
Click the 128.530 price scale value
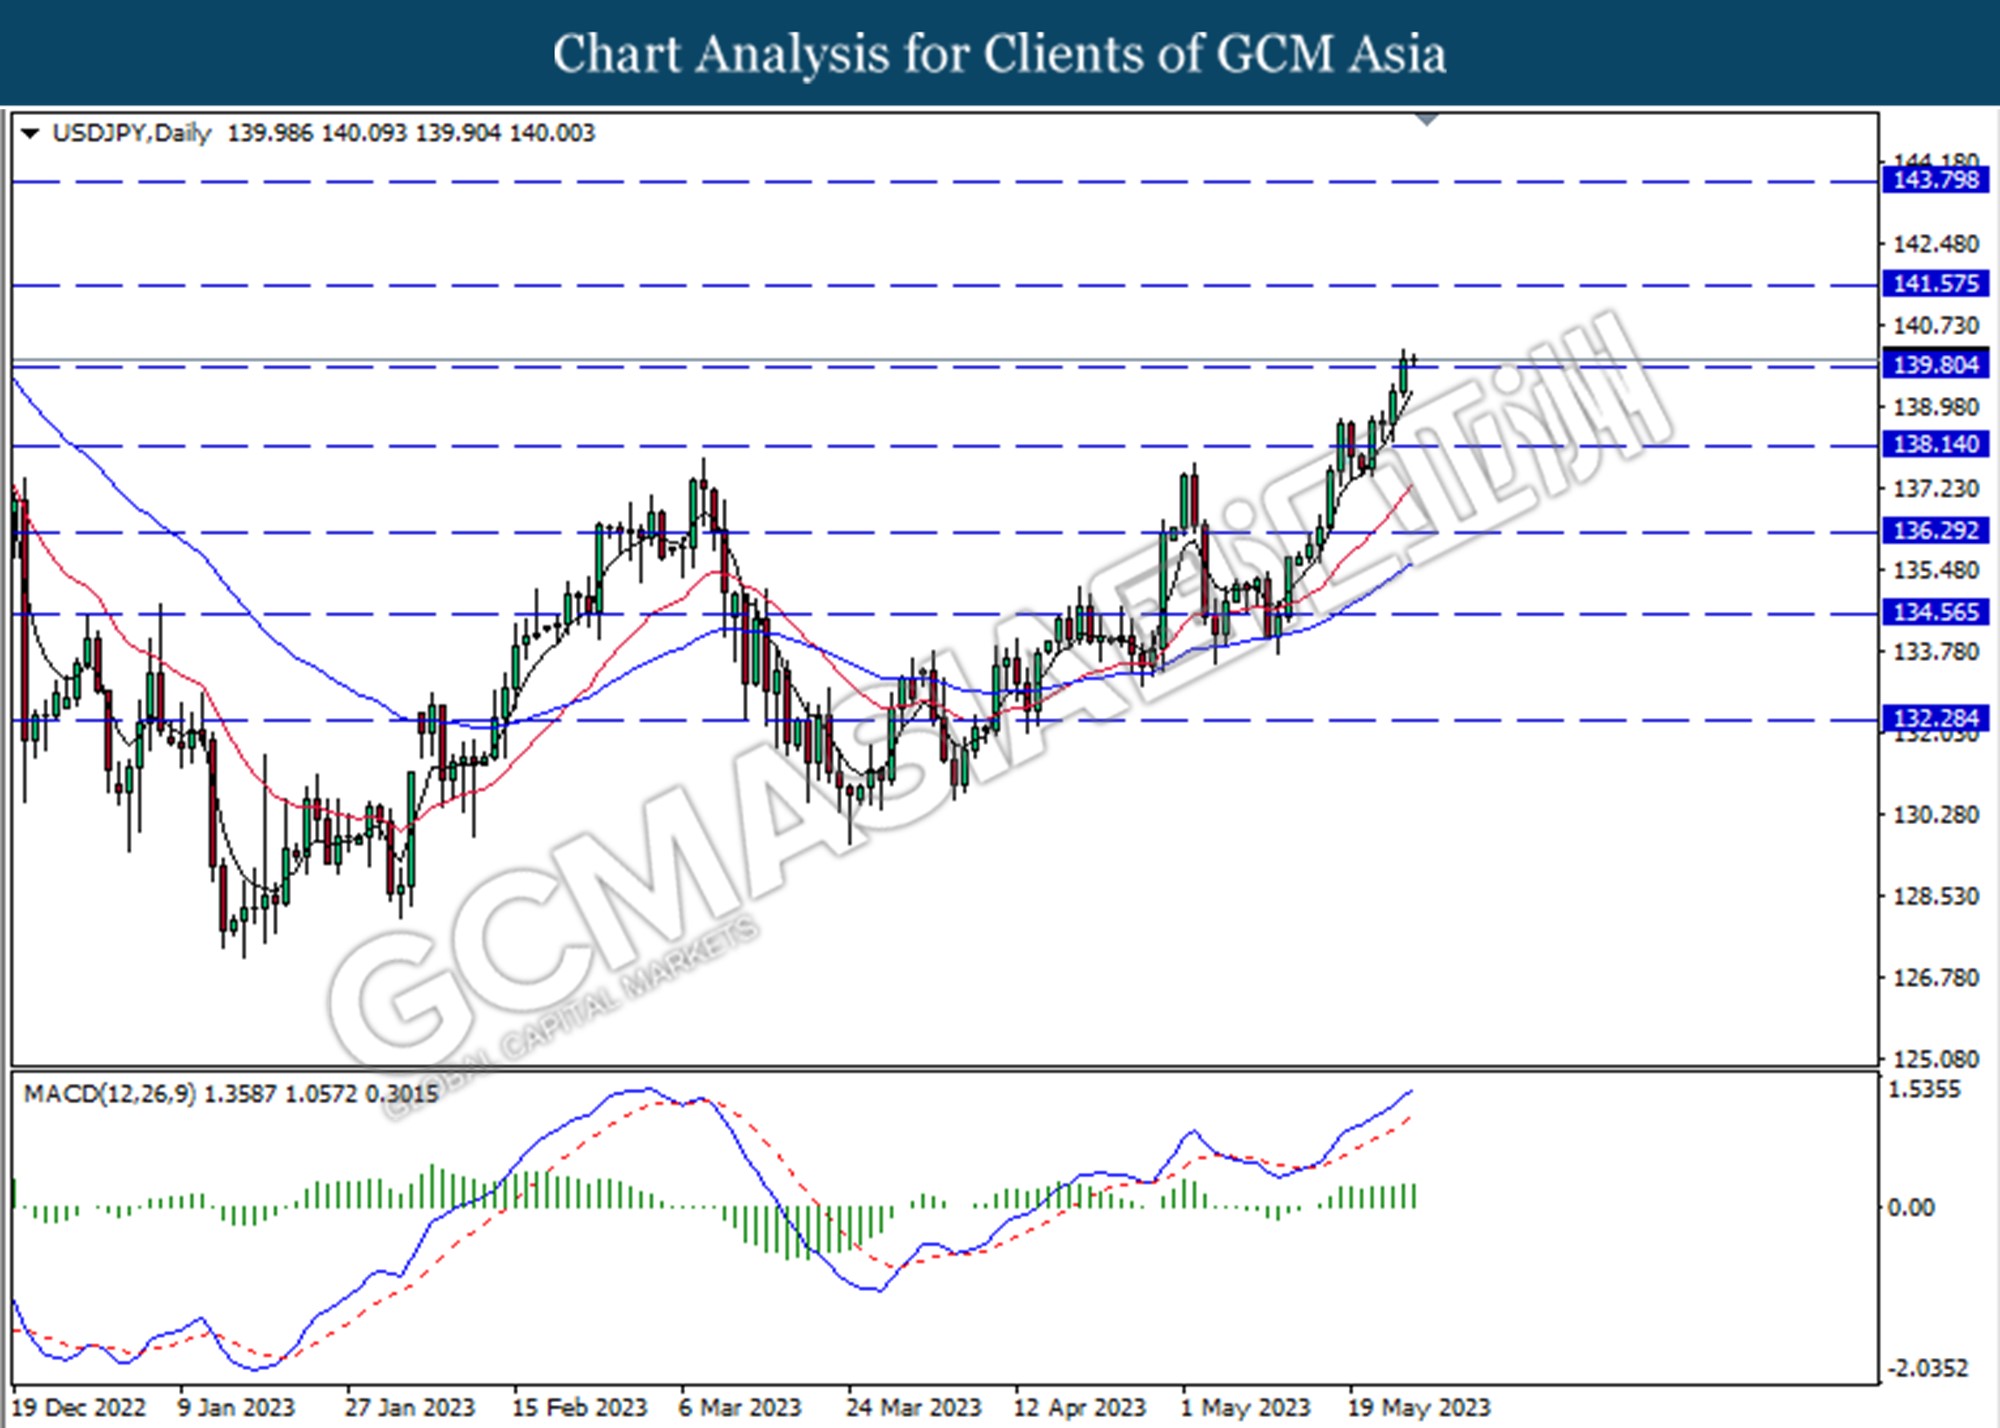click(1936, 896)
